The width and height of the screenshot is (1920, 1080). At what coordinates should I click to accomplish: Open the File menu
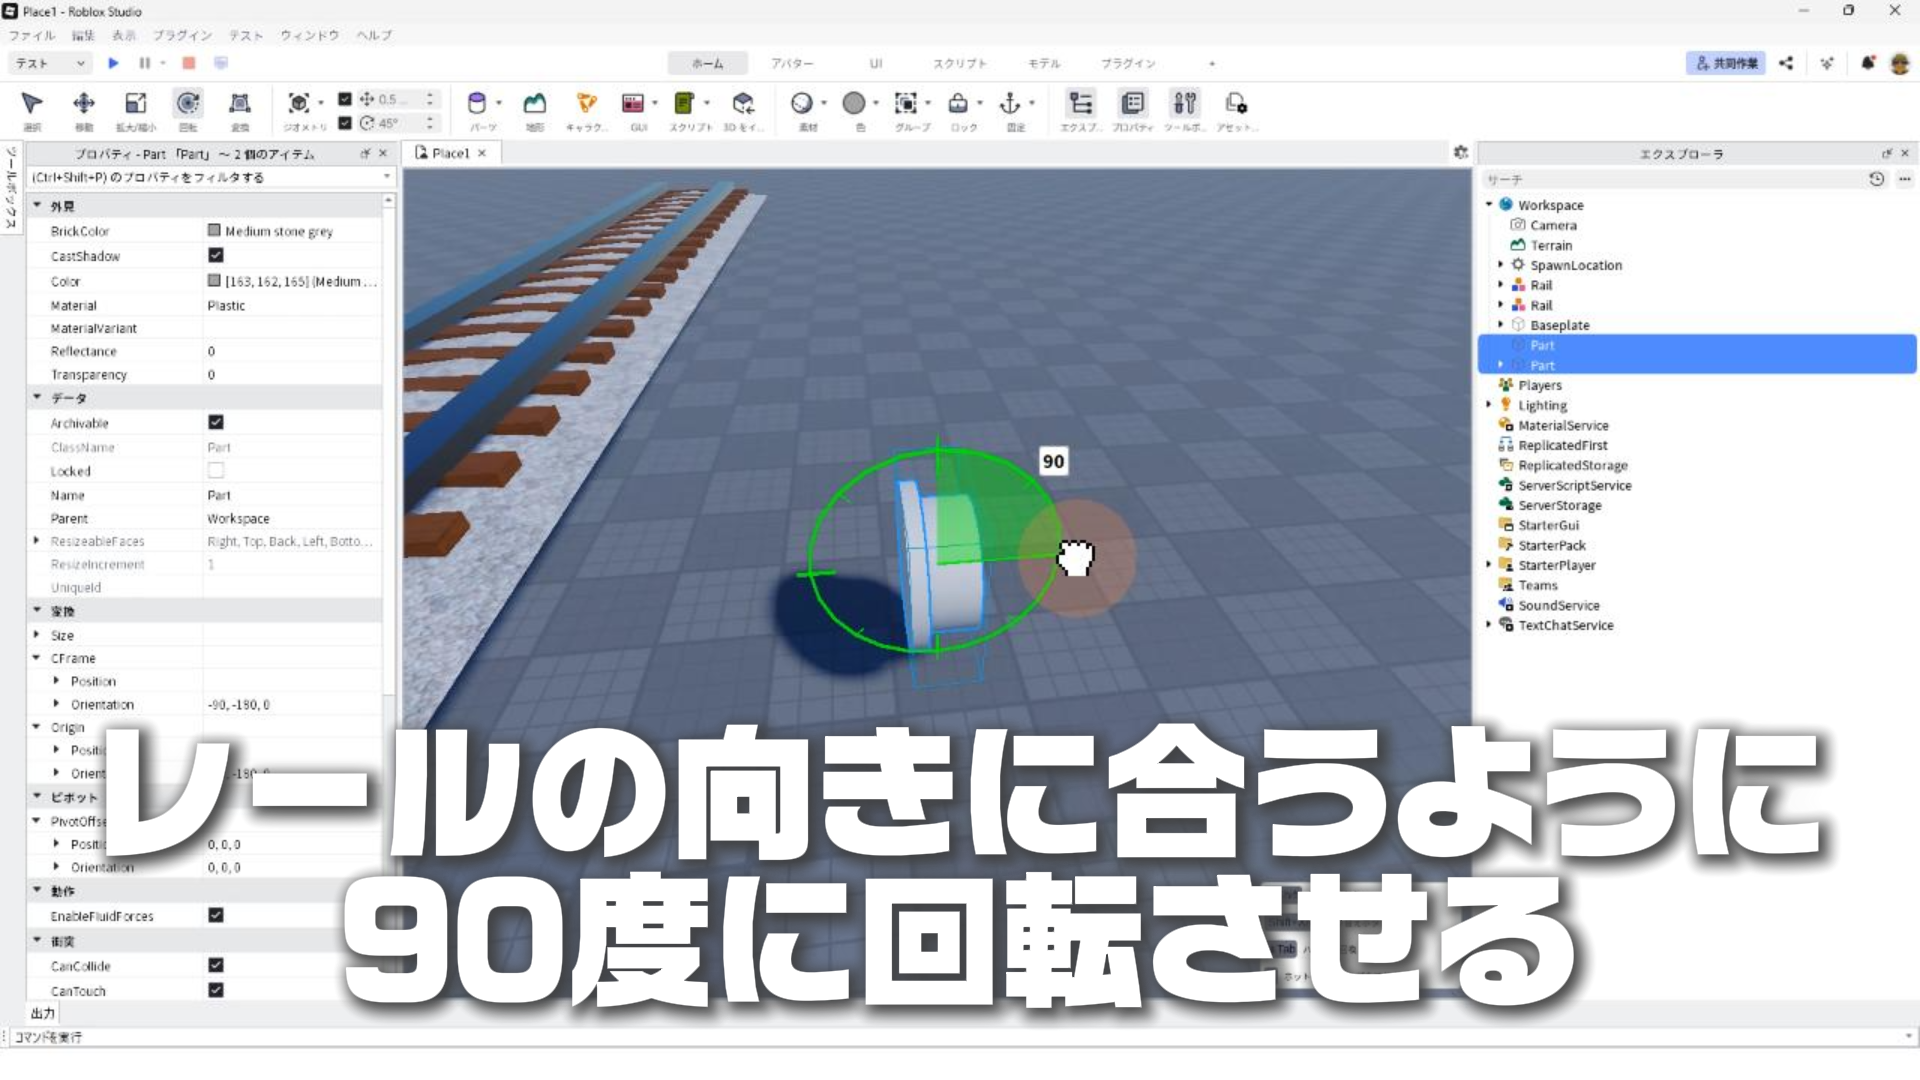(x=32, y=35)
